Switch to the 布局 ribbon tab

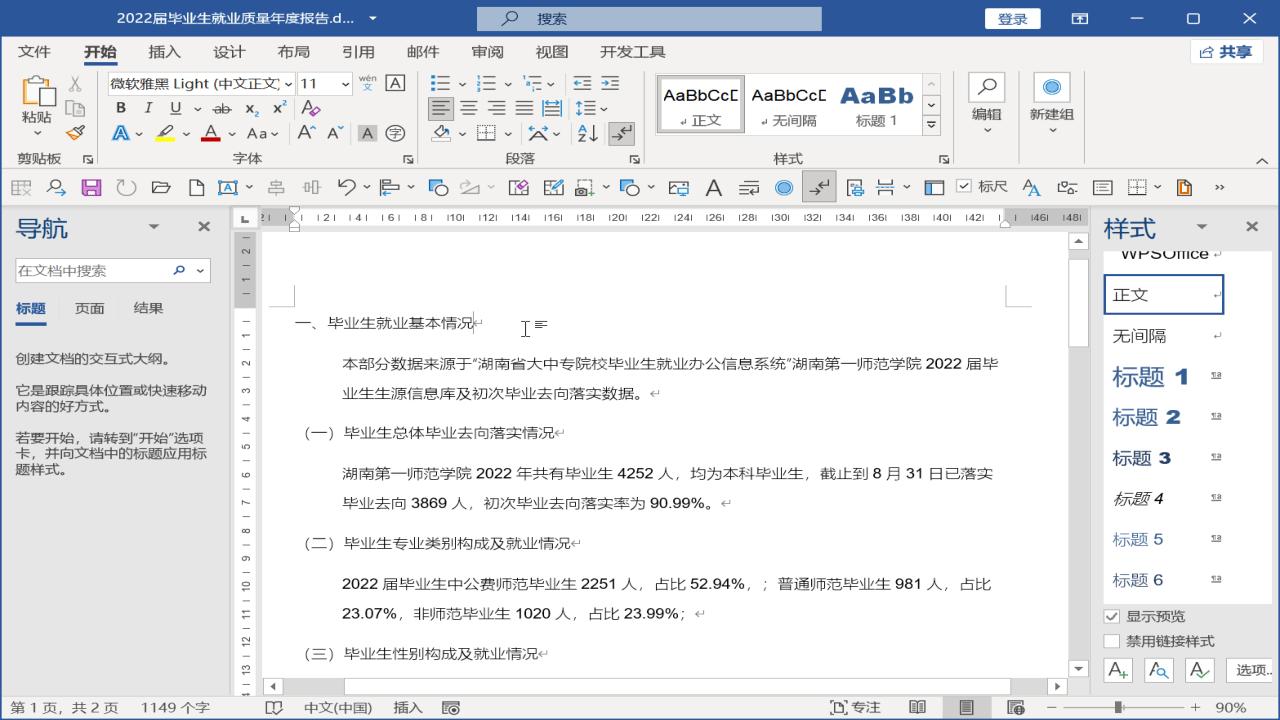point(294,52)
